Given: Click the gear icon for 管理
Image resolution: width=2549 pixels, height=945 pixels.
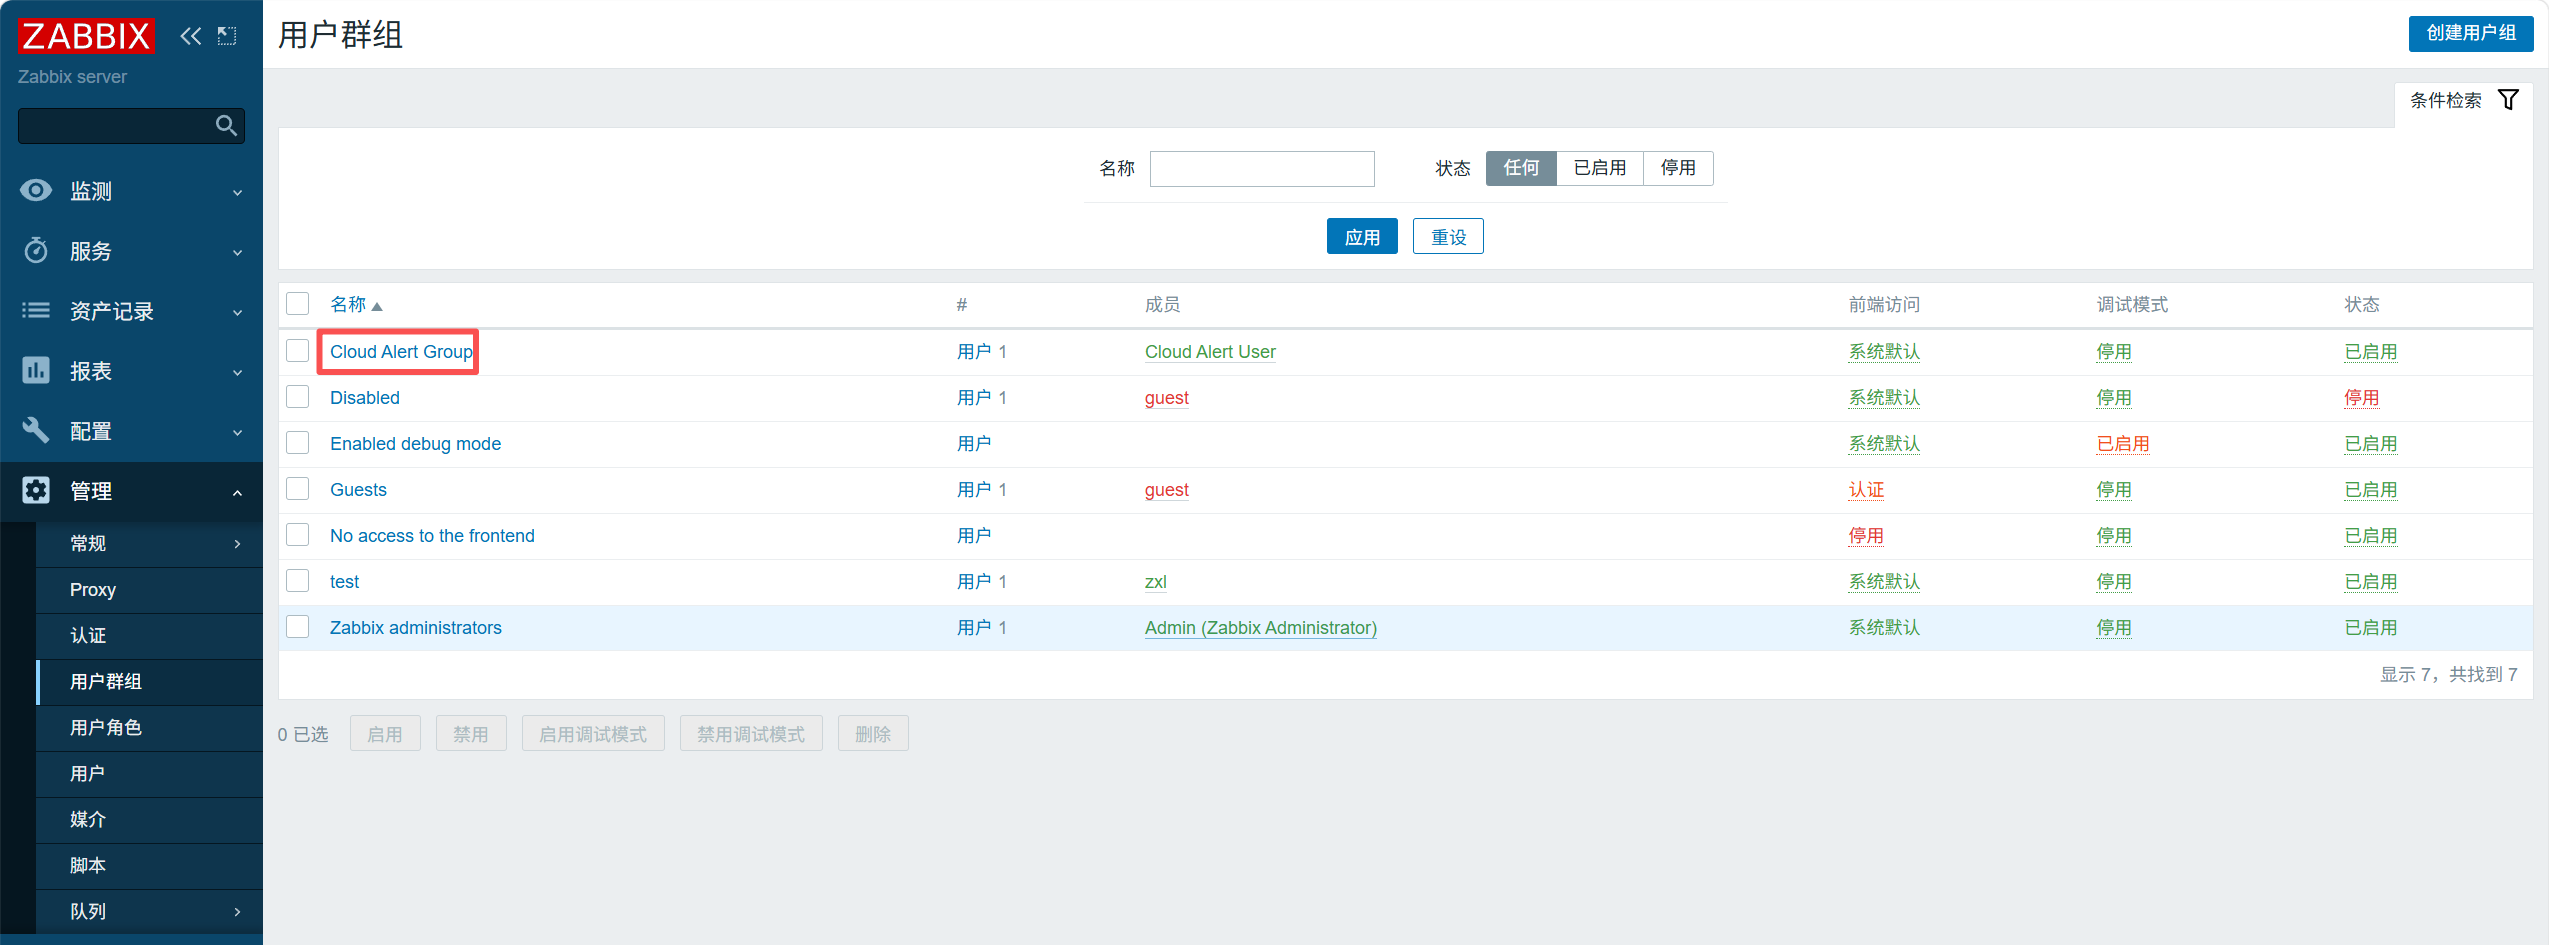Looking at the screenshot, I should point(36,490).
